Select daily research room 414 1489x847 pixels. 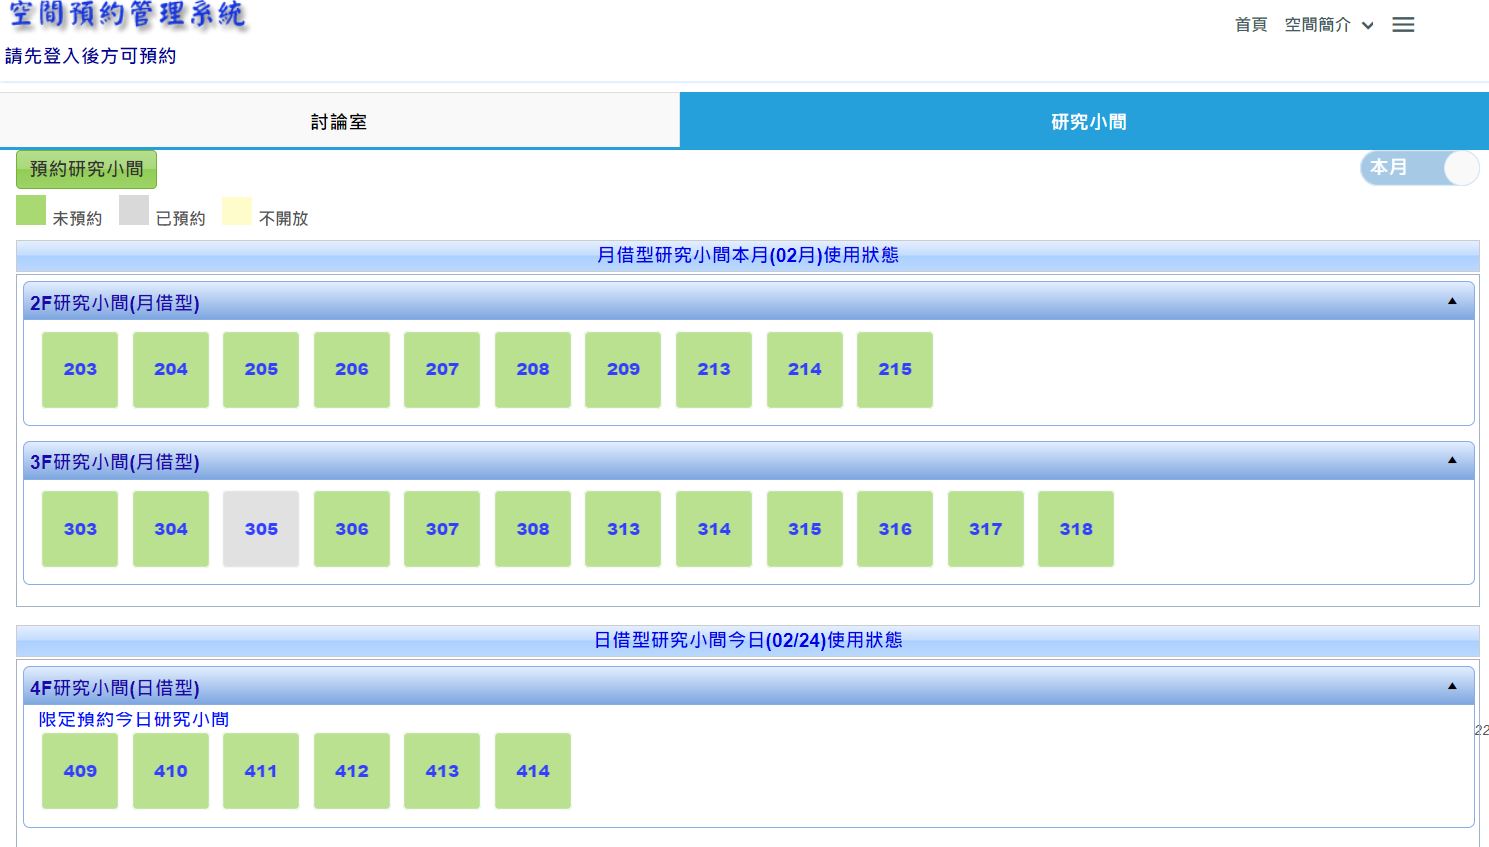tap(533, 771)
